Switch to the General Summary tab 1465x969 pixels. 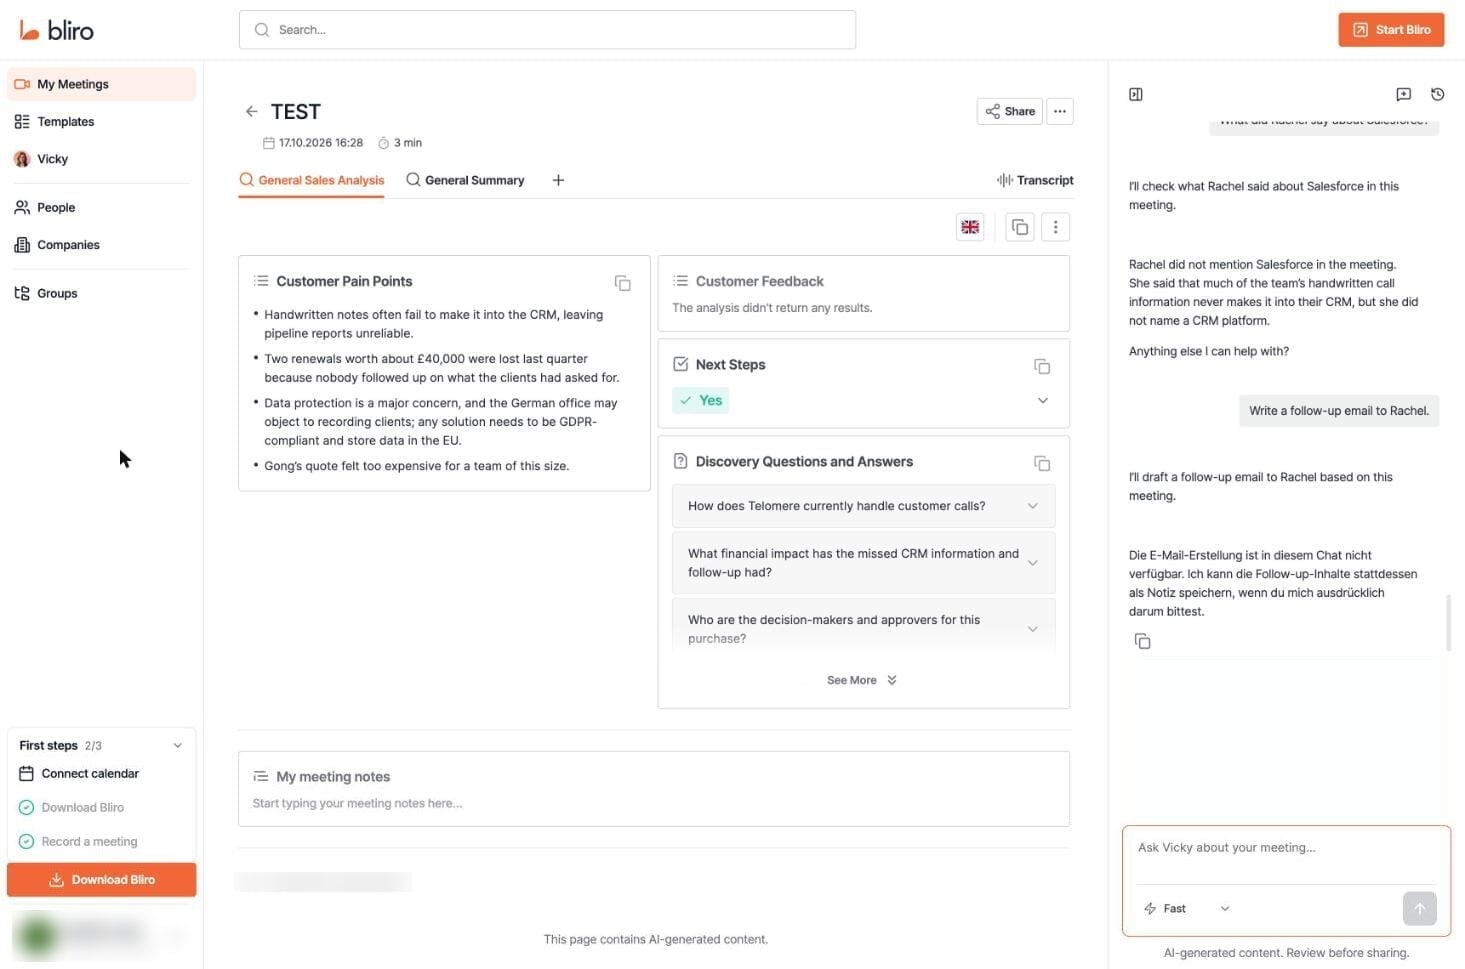(465, 180)
